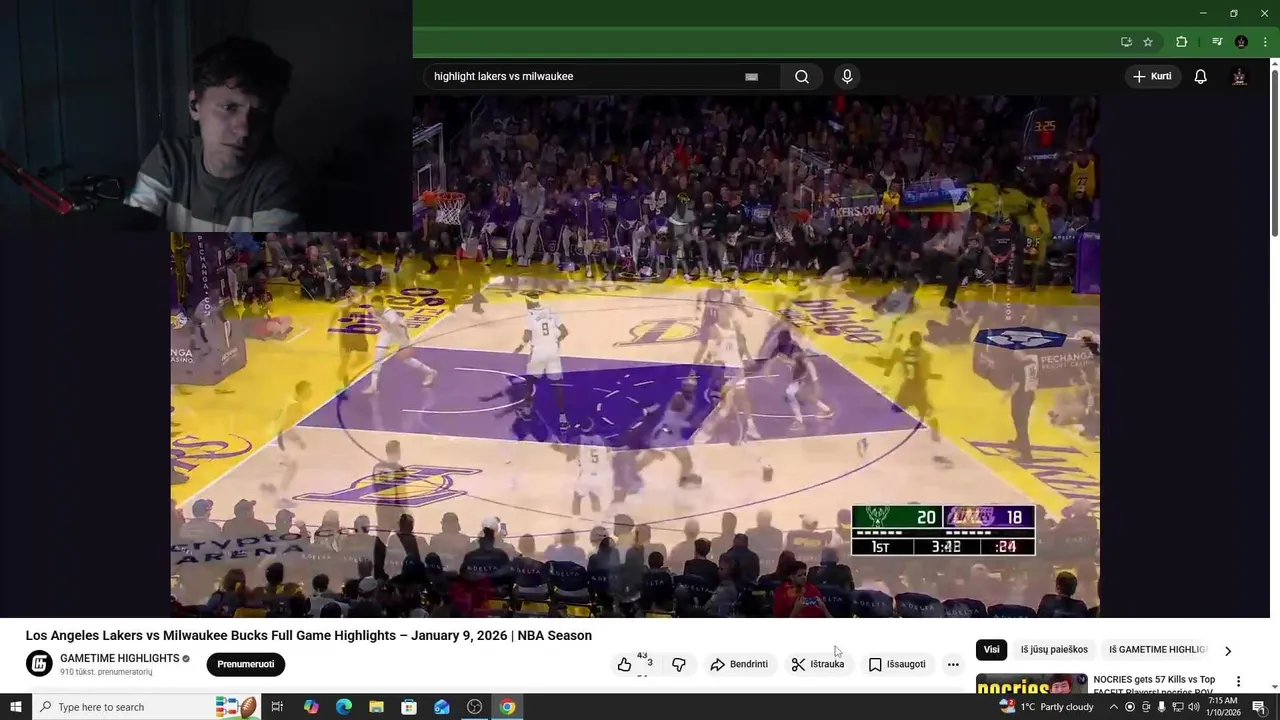Screen dimensions: 1280x720
Task: Open the YouTube account avatar menu
Action: 1239,77
